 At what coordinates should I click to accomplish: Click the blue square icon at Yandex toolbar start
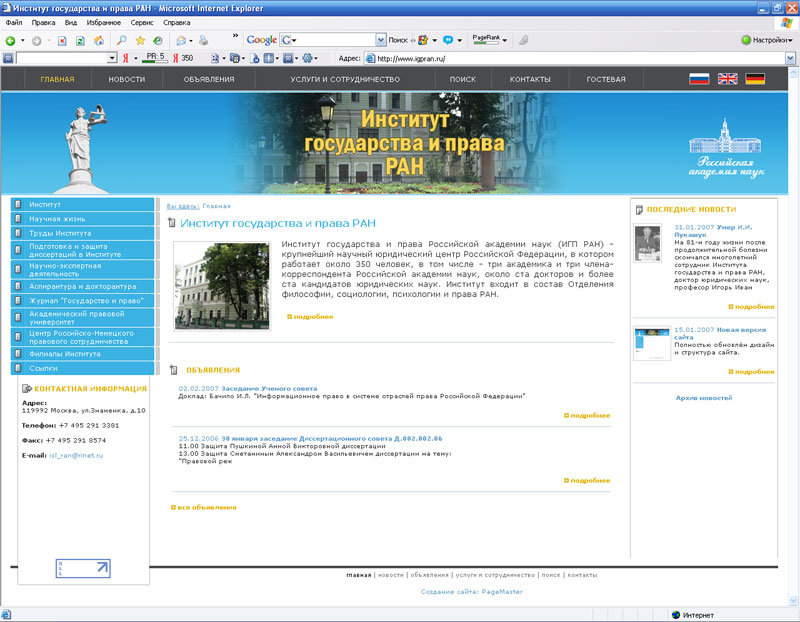8,58
